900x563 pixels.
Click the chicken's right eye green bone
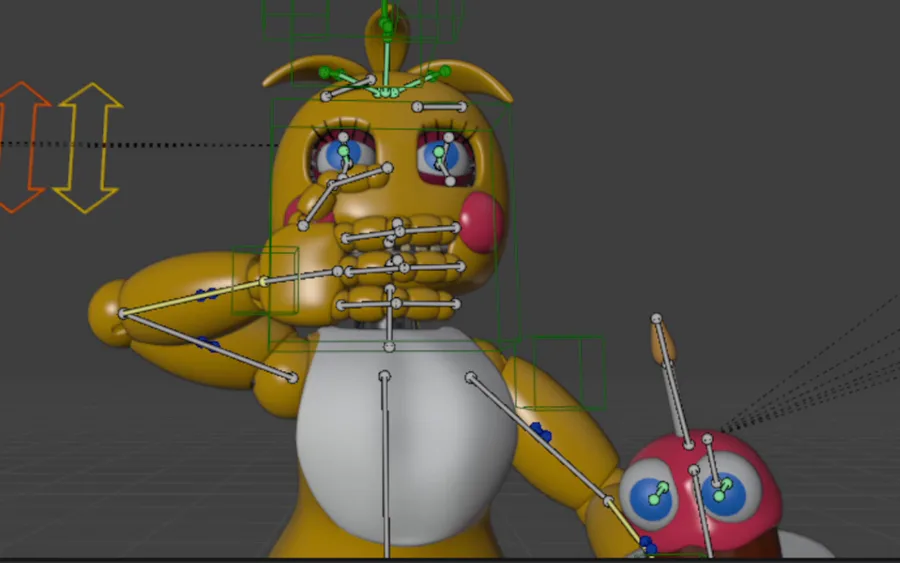tap(440, 155)
